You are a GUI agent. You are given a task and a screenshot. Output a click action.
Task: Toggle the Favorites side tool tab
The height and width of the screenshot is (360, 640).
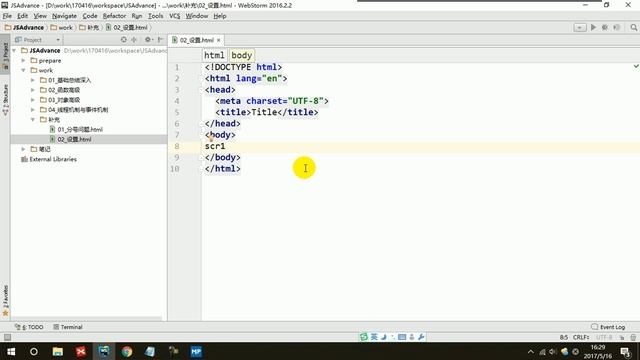(x=5, y=300)
